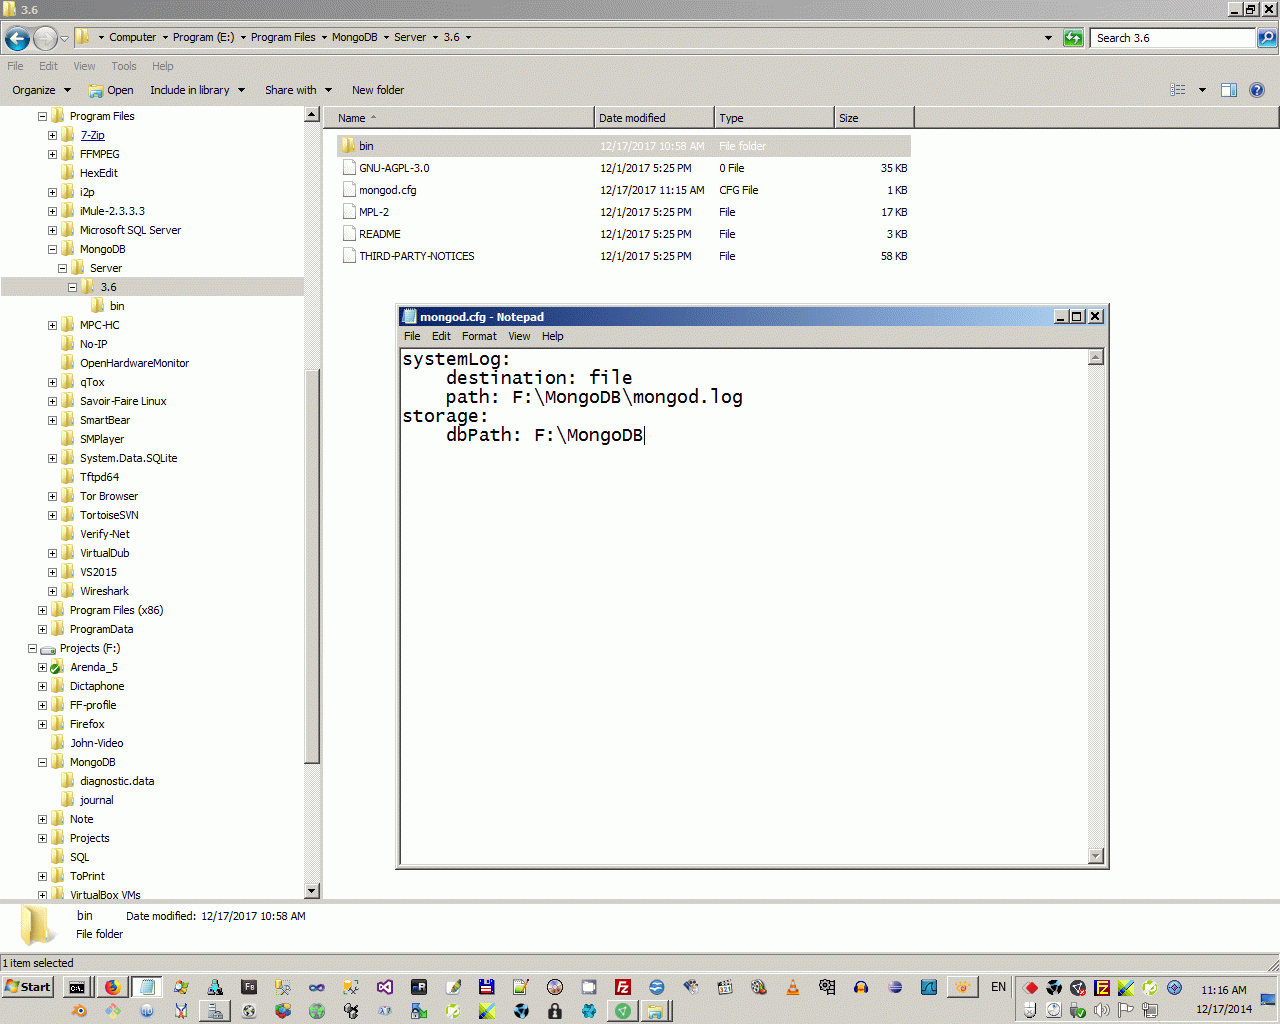Screen dimensions: 1280x1024
Task: Select the diagnostic.data folder in tree
Action: click(x=117, y=781)
